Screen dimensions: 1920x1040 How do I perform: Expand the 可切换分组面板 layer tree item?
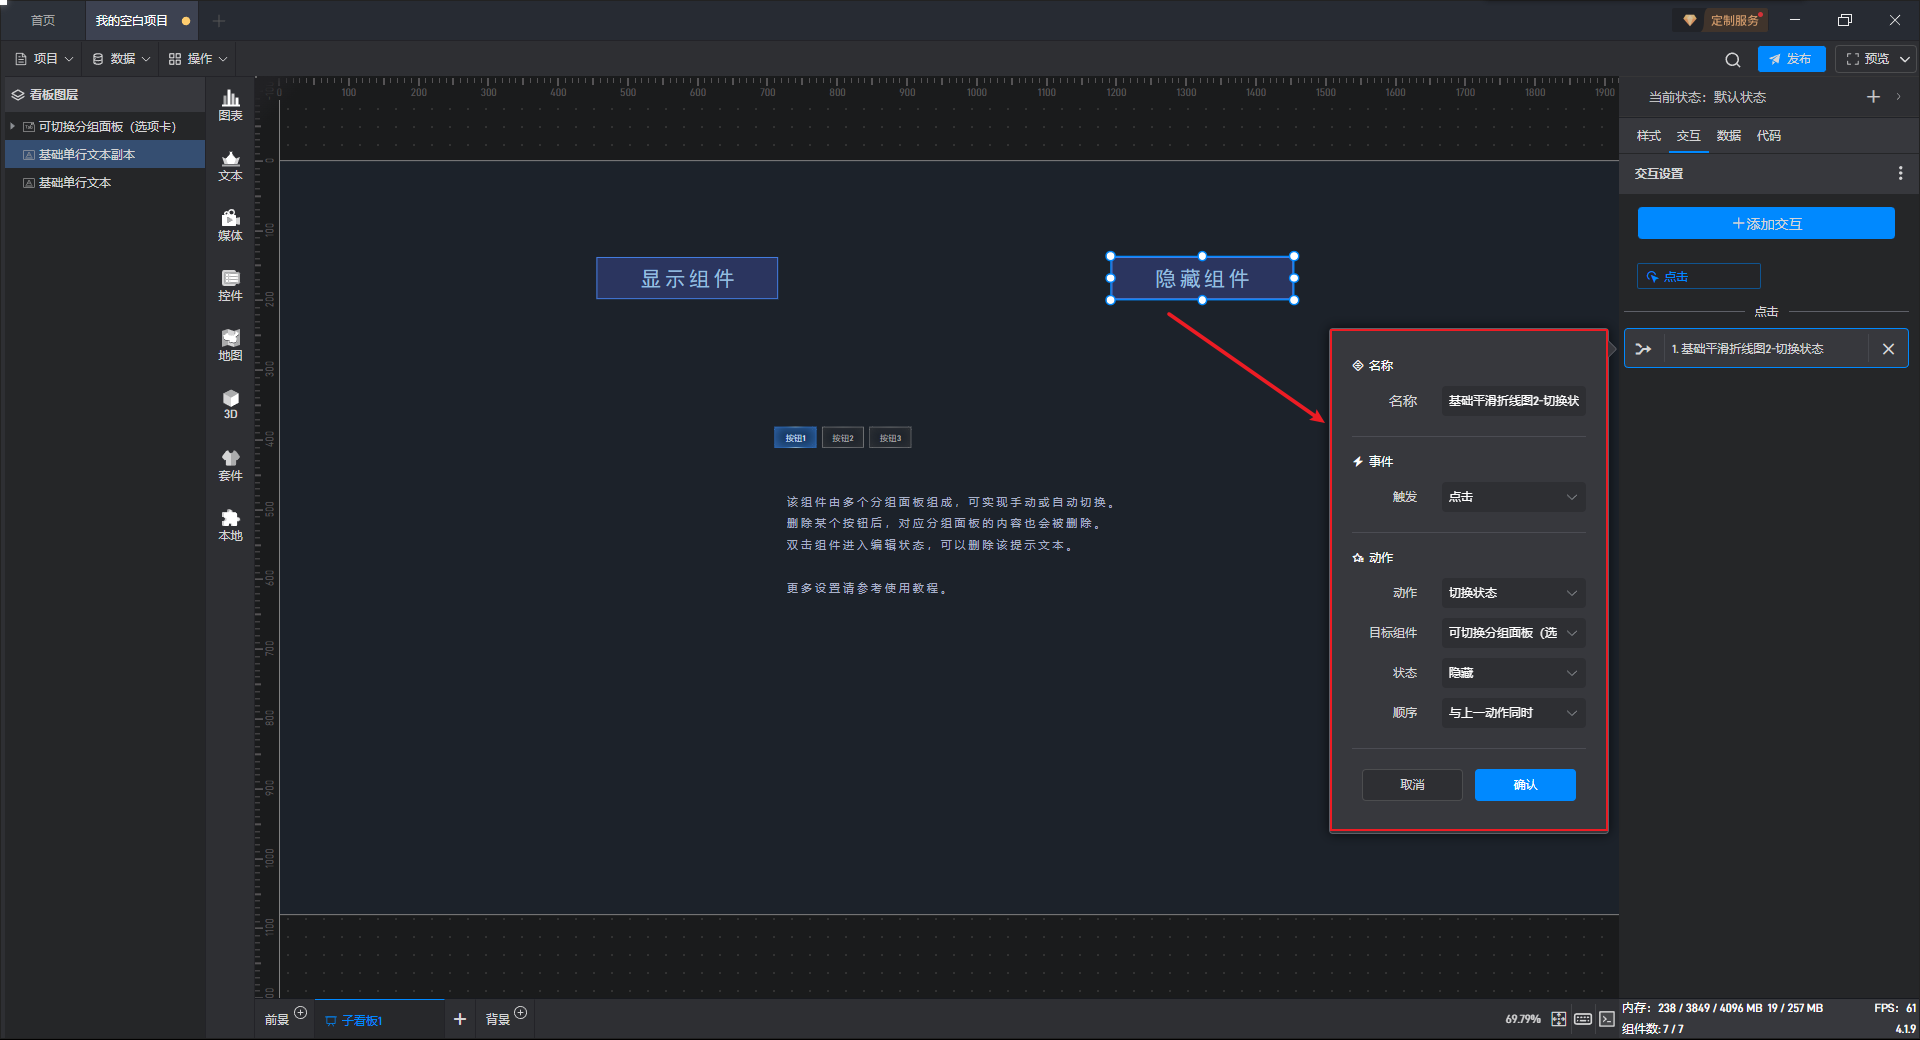click(13, 127)
